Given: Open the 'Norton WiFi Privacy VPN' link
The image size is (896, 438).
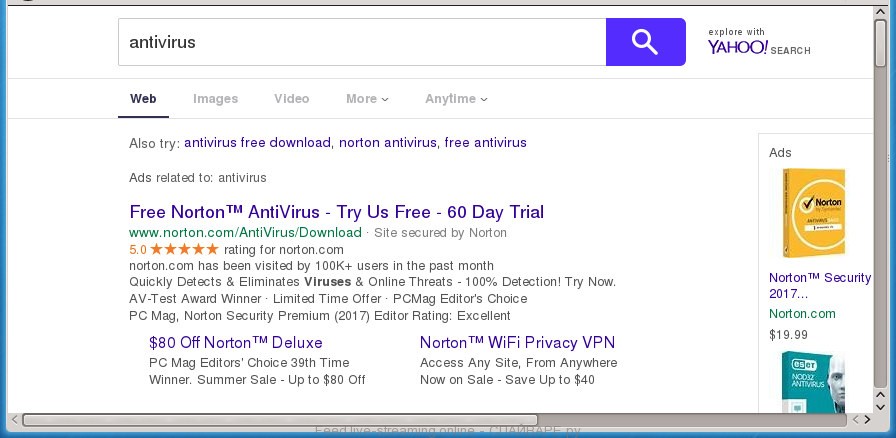Looking at the screenshot, I should pyautogui.click(x=517, y=343).
